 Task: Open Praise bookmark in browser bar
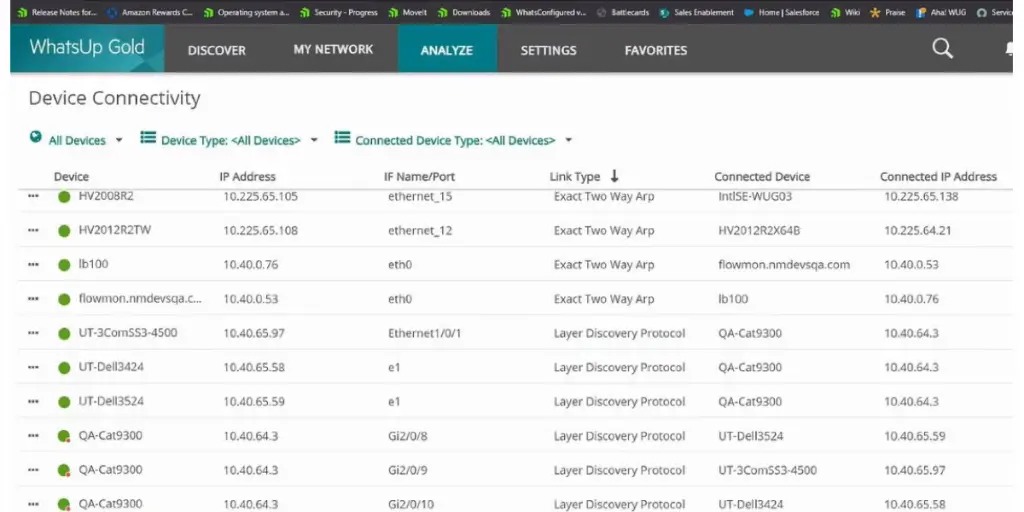[x=888, y=12]
